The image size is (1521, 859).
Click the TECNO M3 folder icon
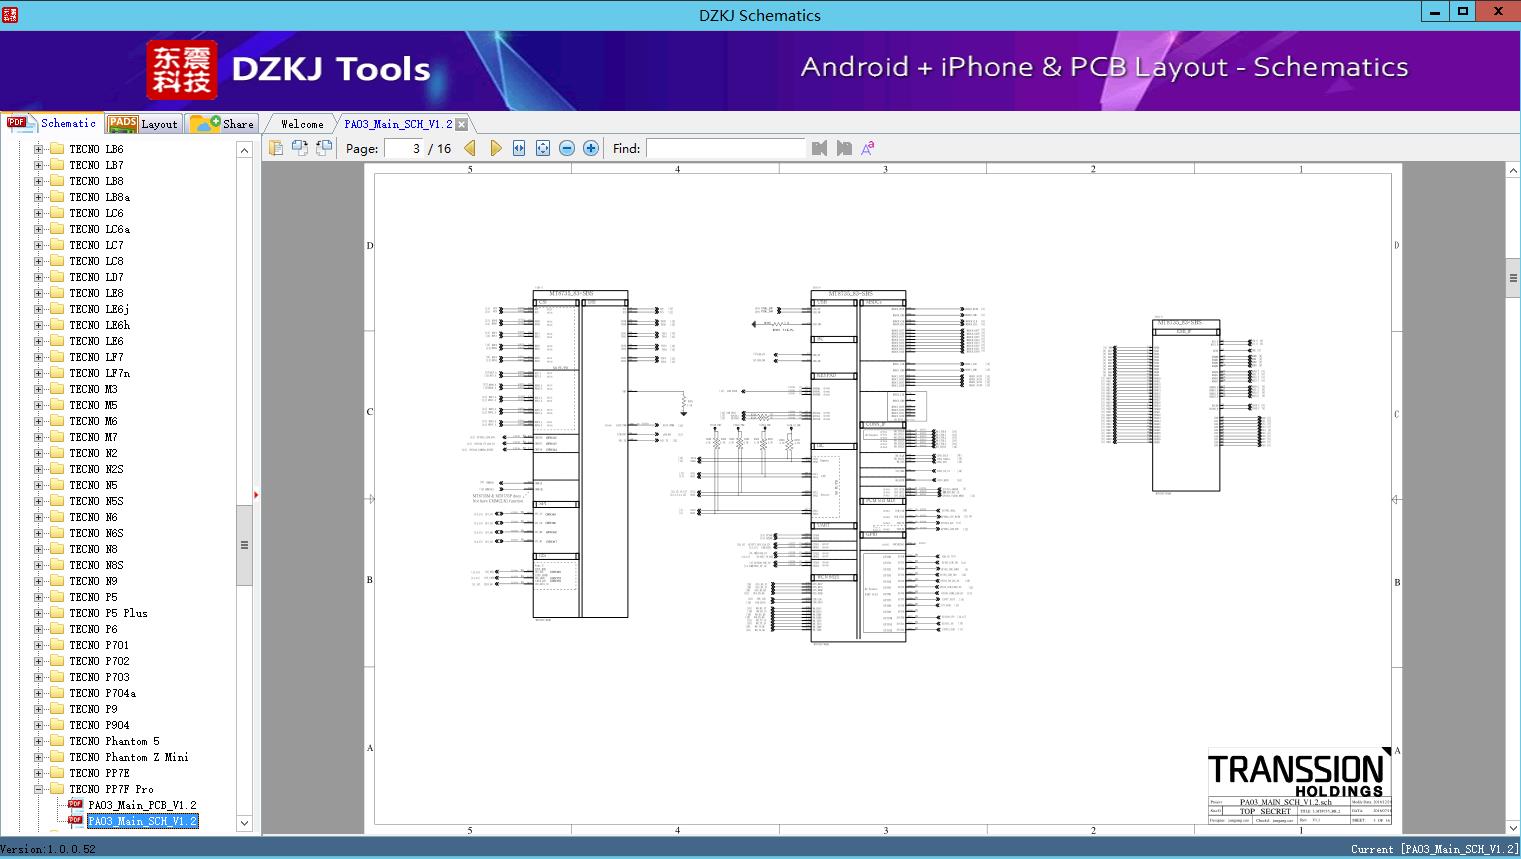[x=57, y=389]
